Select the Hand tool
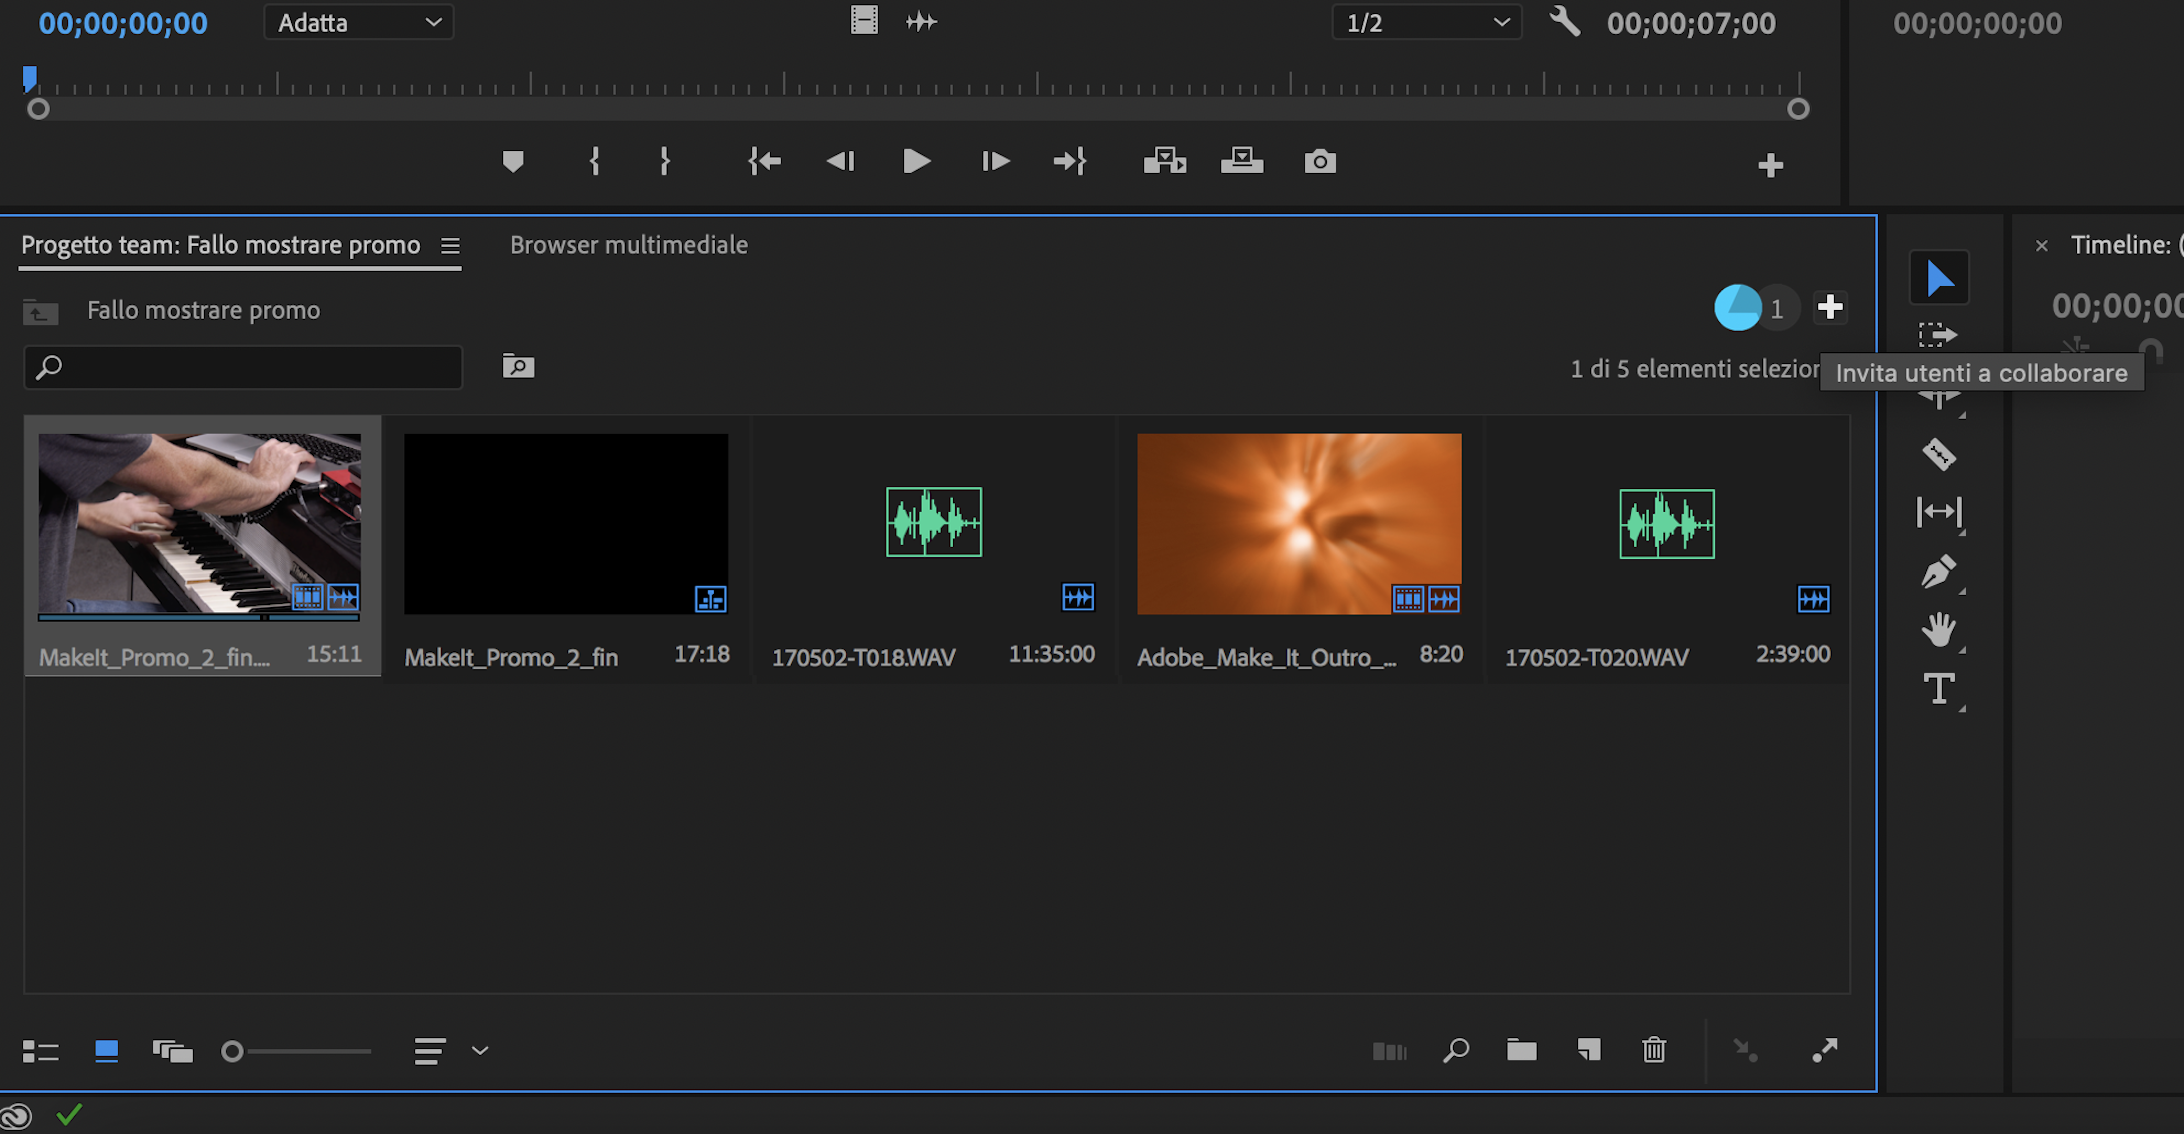This screenshot has height=1134, width=2184. point(1938,630)
